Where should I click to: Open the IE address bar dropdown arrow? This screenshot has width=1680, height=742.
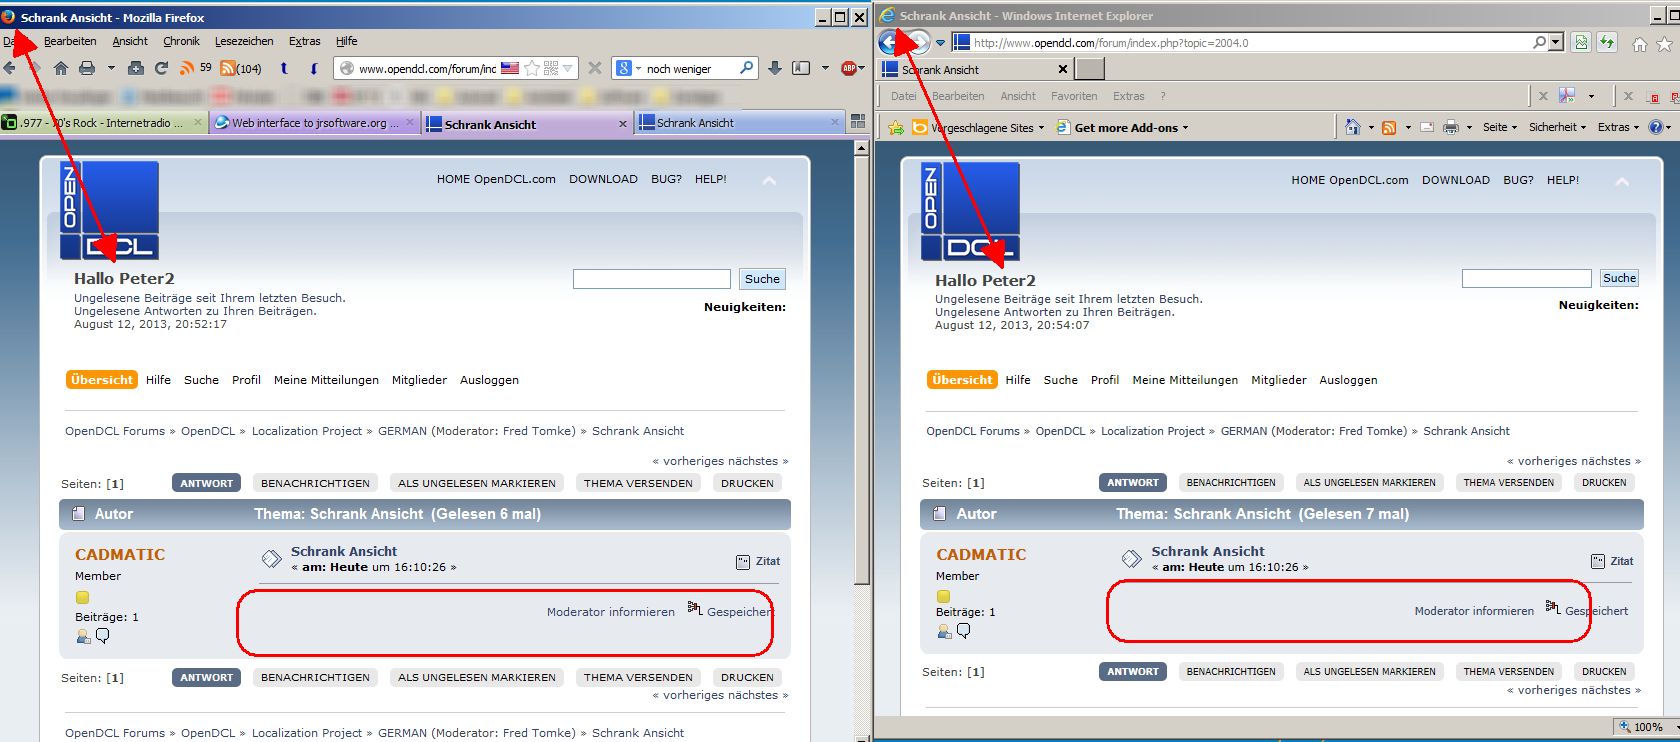tap(1556, 42)
